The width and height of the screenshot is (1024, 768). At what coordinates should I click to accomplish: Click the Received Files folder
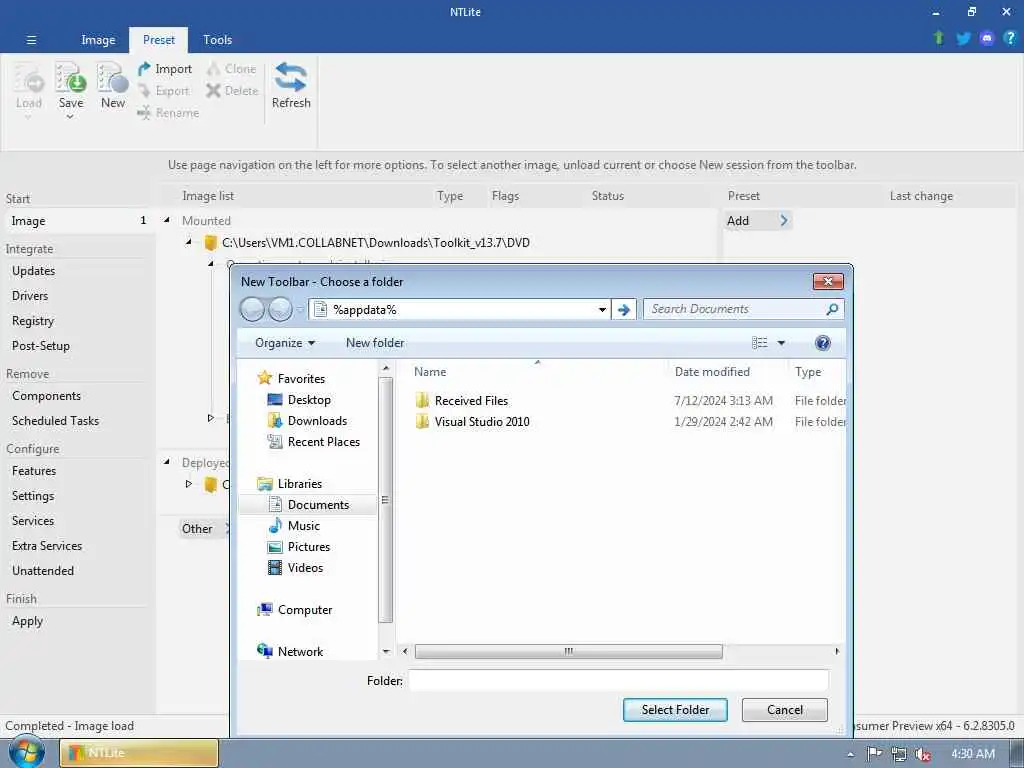pos(471,401)
